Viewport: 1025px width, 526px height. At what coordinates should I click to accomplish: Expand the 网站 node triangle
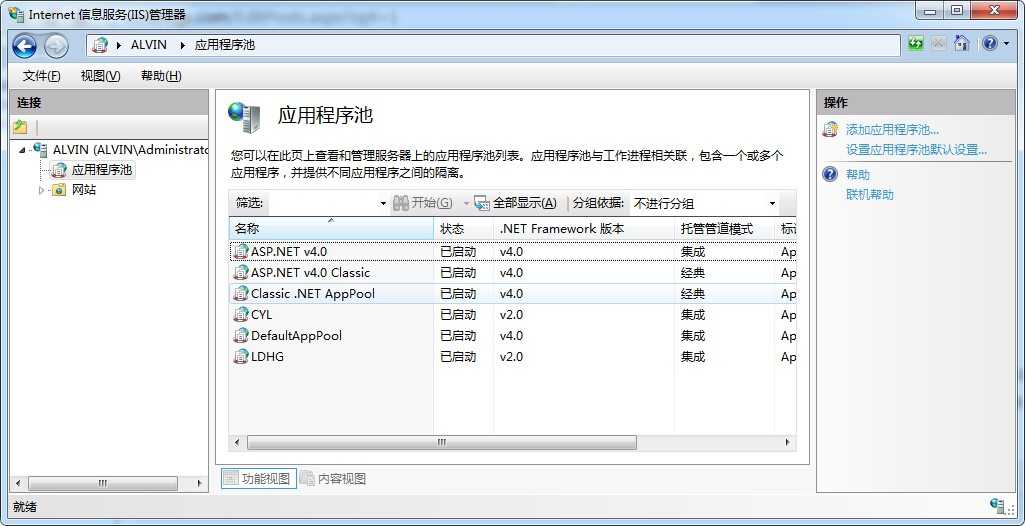pyautogui.click(x=42, y=190)
